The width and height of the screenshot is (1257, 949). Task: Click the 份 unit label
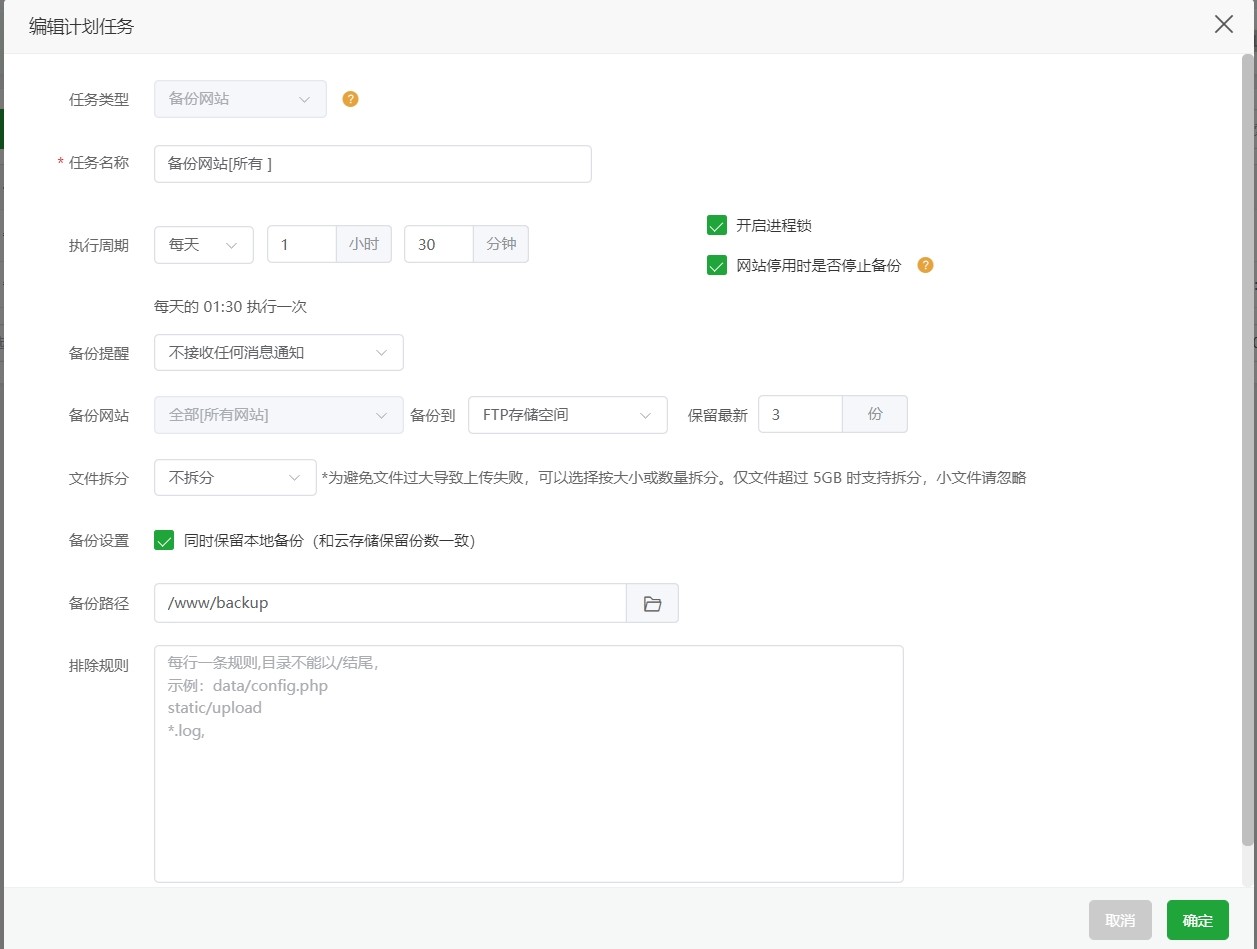(x=875, y=414)
